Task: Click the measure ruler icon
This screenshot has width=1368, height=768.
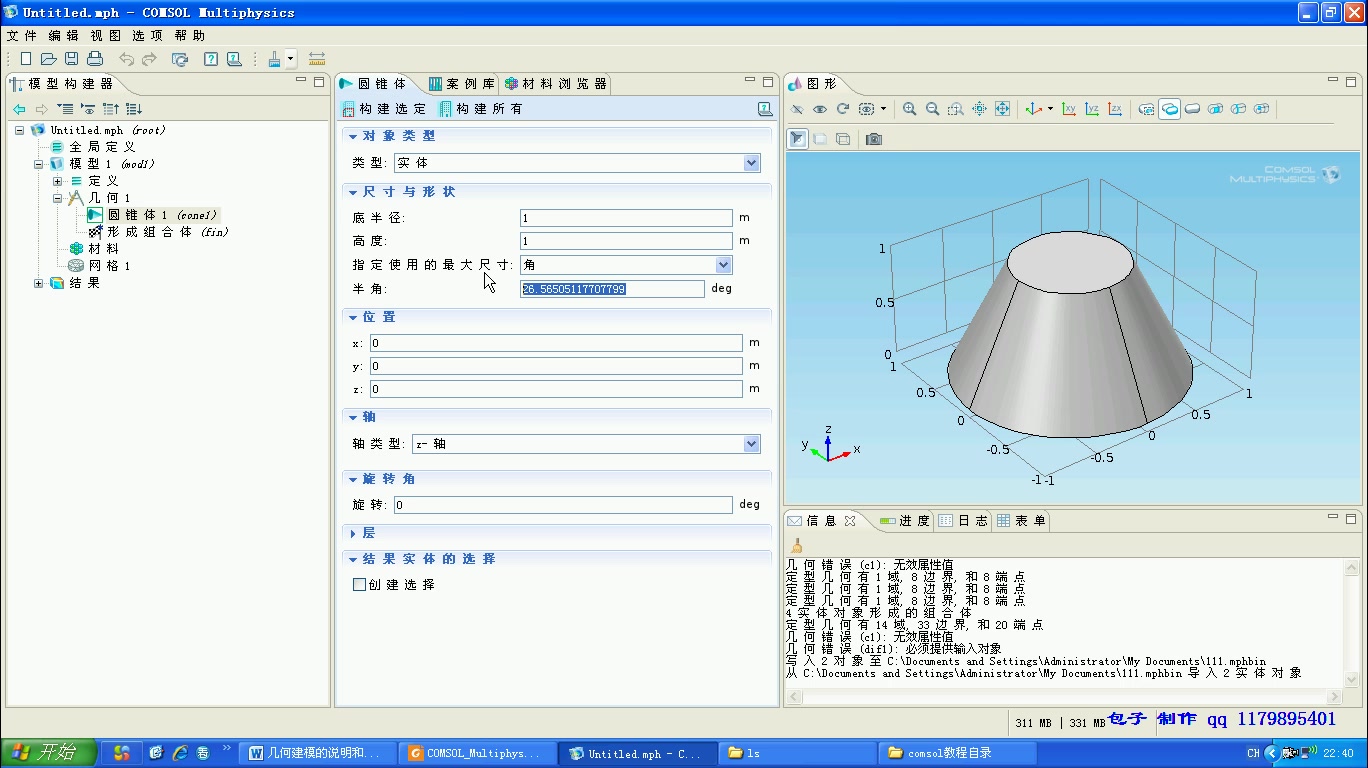Action: [317, 59]
